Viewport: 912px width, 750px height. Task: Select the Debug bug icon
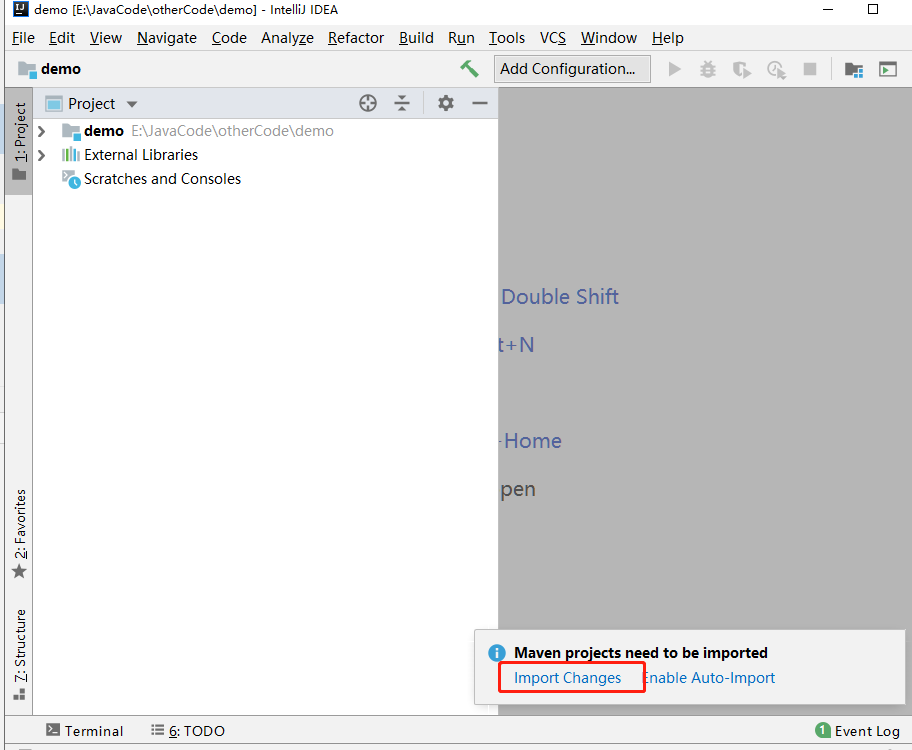[708, 69]
